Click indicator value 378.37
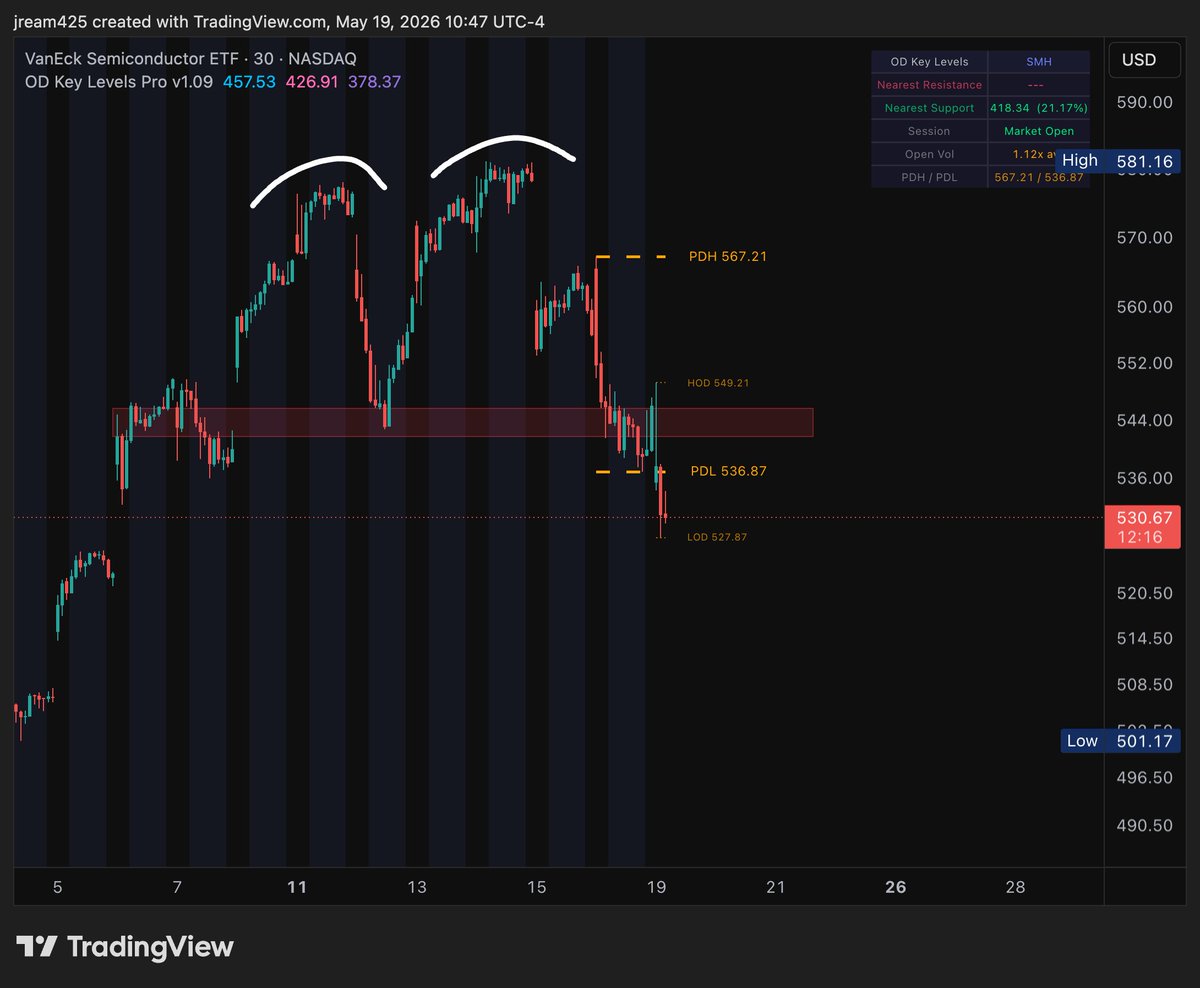1200x988 pixels. [x=374, y=82]
